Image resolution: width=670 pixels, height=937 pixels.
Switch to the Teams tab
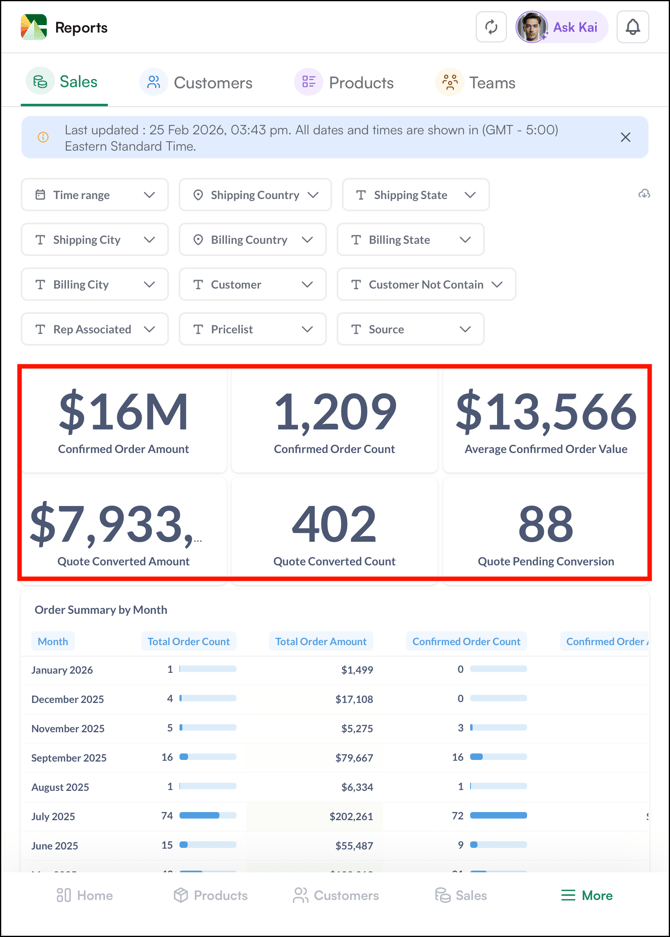476,83
